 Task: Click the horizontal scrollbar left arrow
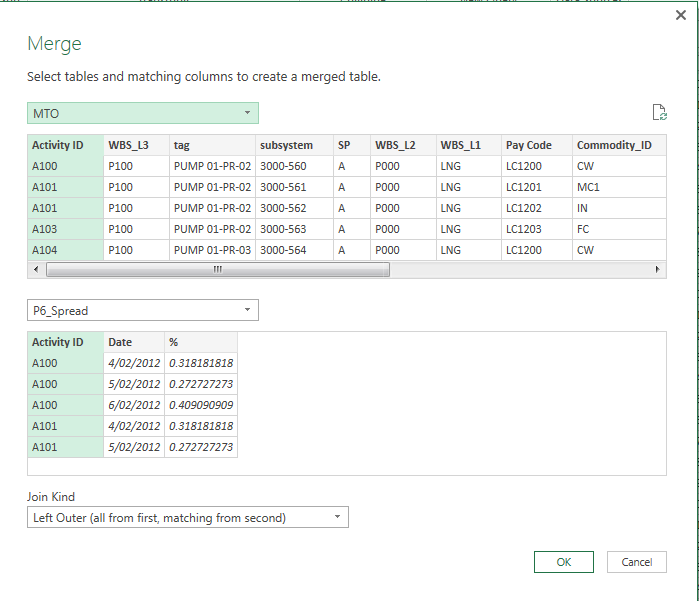[x=36, y=270]
